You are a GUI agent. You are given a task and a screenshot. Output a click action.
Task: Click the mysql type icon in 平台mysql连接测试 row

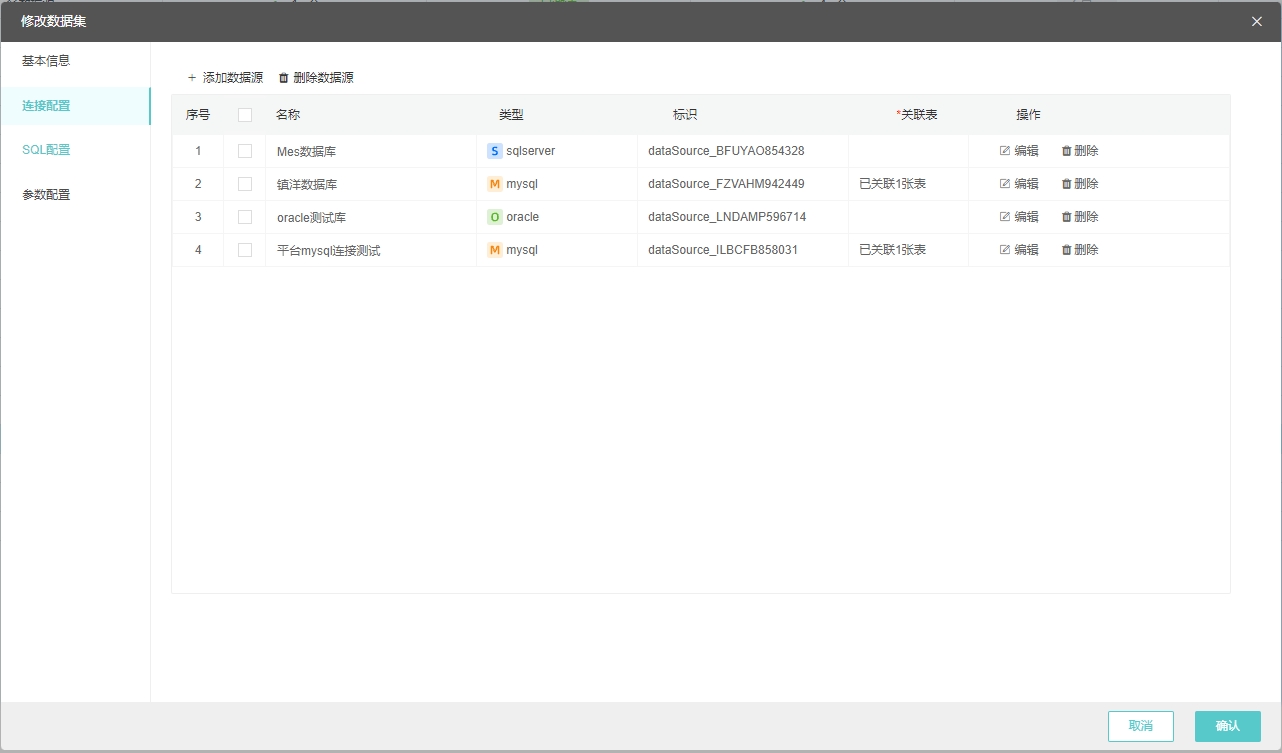pyautogui.click(x=495, y=250)
